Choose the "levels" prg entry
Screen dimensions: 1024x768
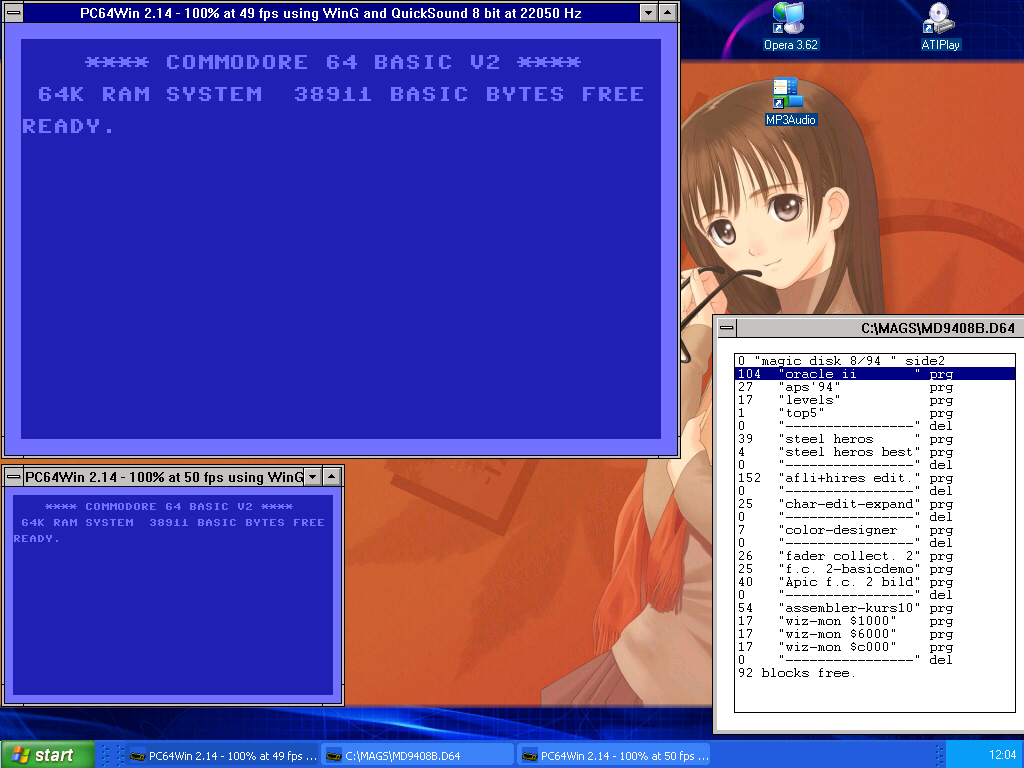[x=875, y=400]
